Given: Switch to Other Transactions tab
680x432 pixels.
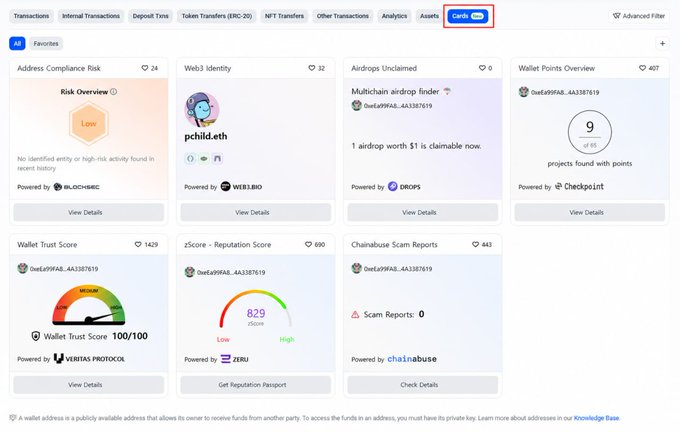Looking at the screenshot, I should (x=343, y=16).
